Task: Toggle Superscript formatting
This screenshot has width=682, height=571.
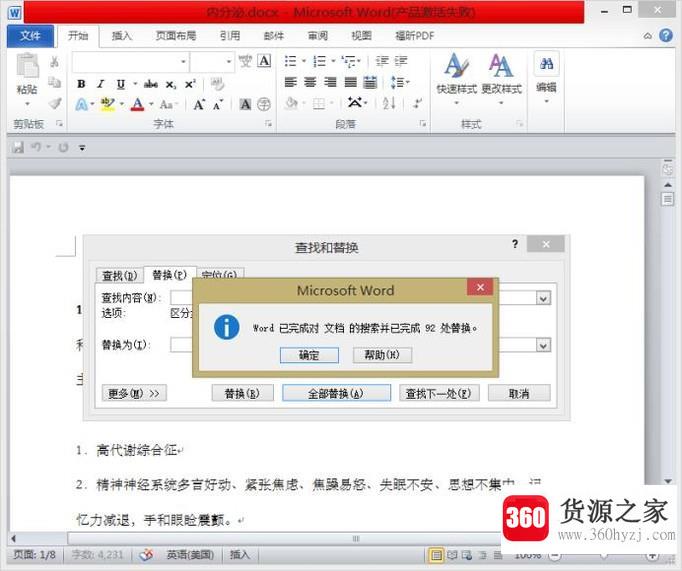Action: [190, 84]
